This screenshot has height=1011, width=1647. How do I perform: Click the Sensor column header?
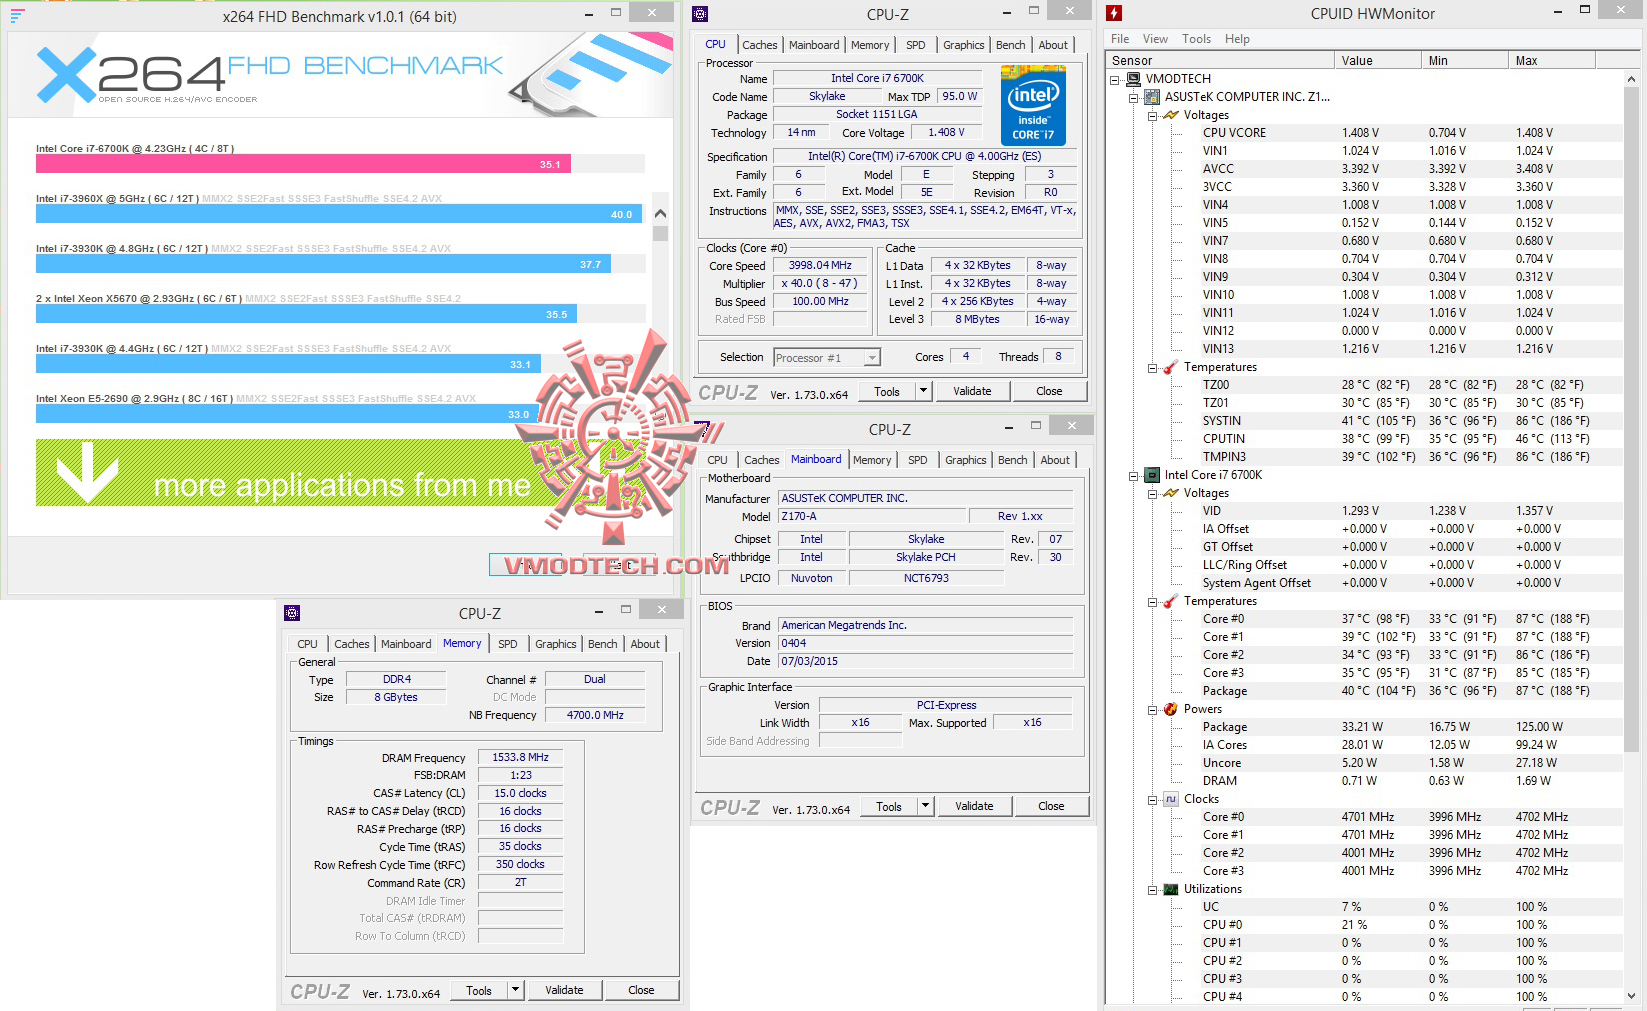(1219, 61)
